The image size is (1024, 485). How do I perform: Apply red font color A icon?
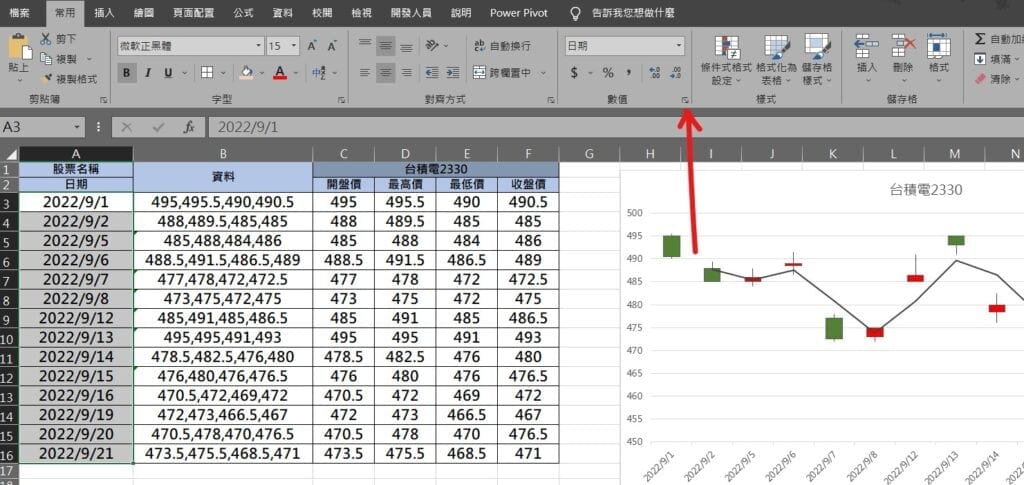[x=280, y=72]
